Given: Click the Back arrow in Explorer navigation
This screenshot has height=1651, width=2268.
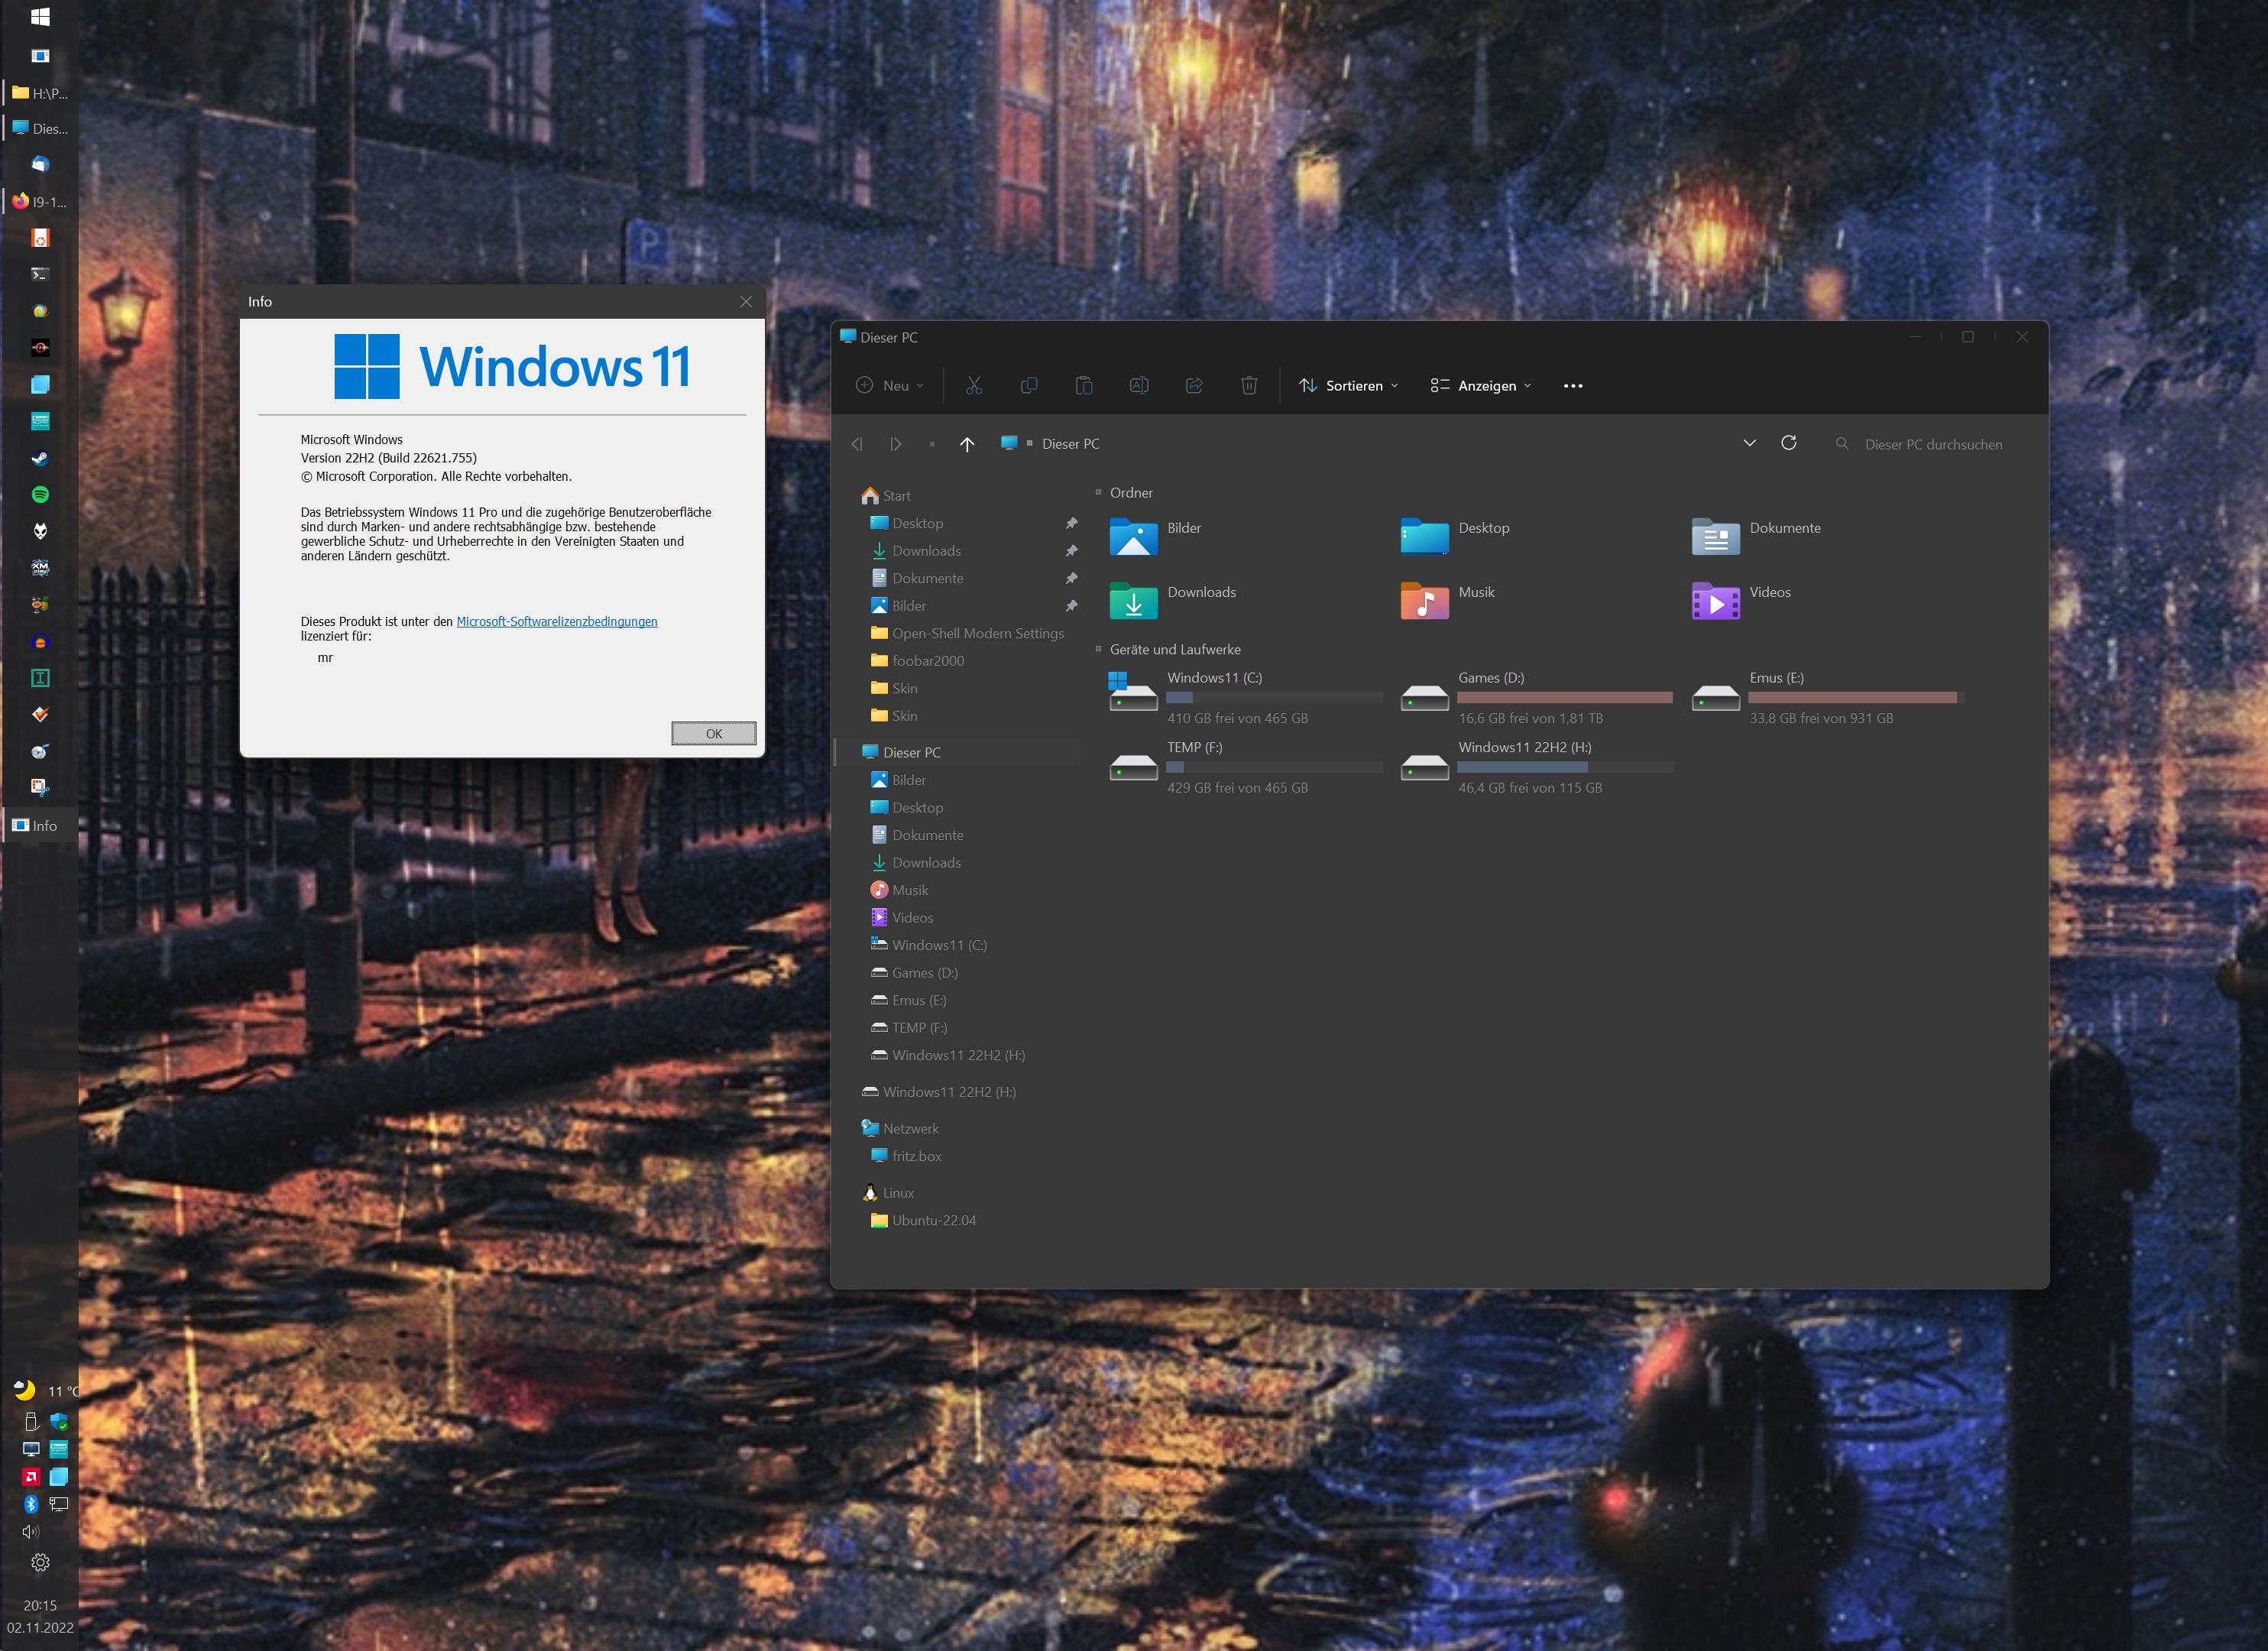Looking at the screenshot, I should [857, 444].
